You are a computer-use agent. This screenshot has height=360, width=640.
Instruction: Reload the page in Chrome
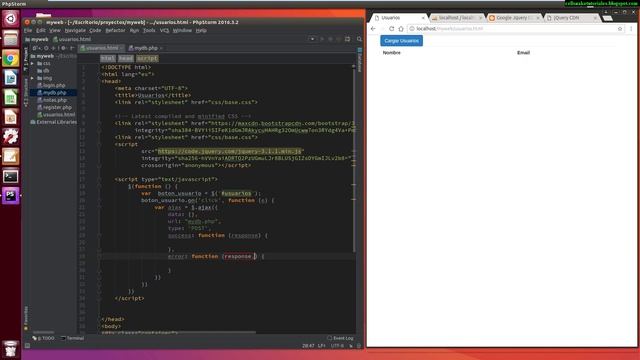[x=391, y=29]
